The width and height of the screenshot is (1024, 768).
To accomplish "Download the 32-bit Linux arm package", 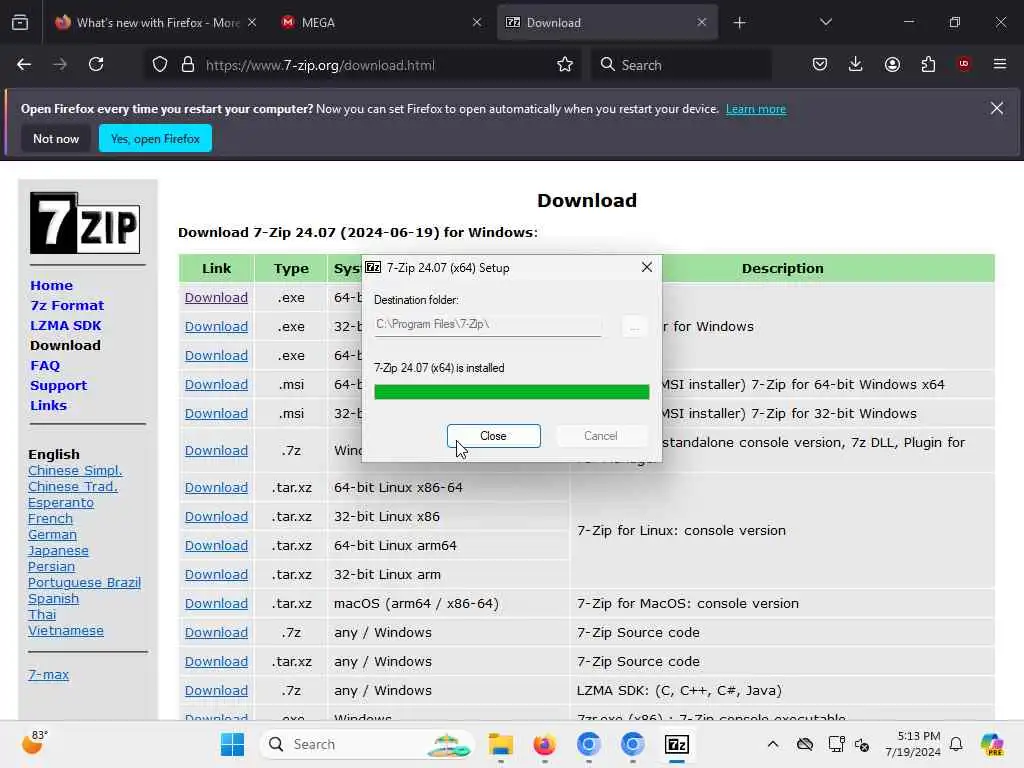I will pos(216,575).
